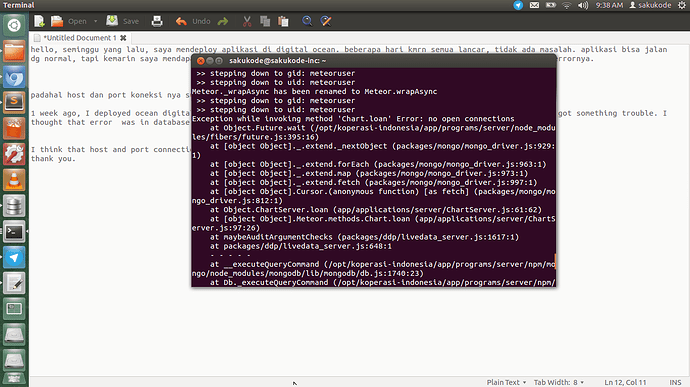Open the Wi-Fi network indicator

click(567, 5)
